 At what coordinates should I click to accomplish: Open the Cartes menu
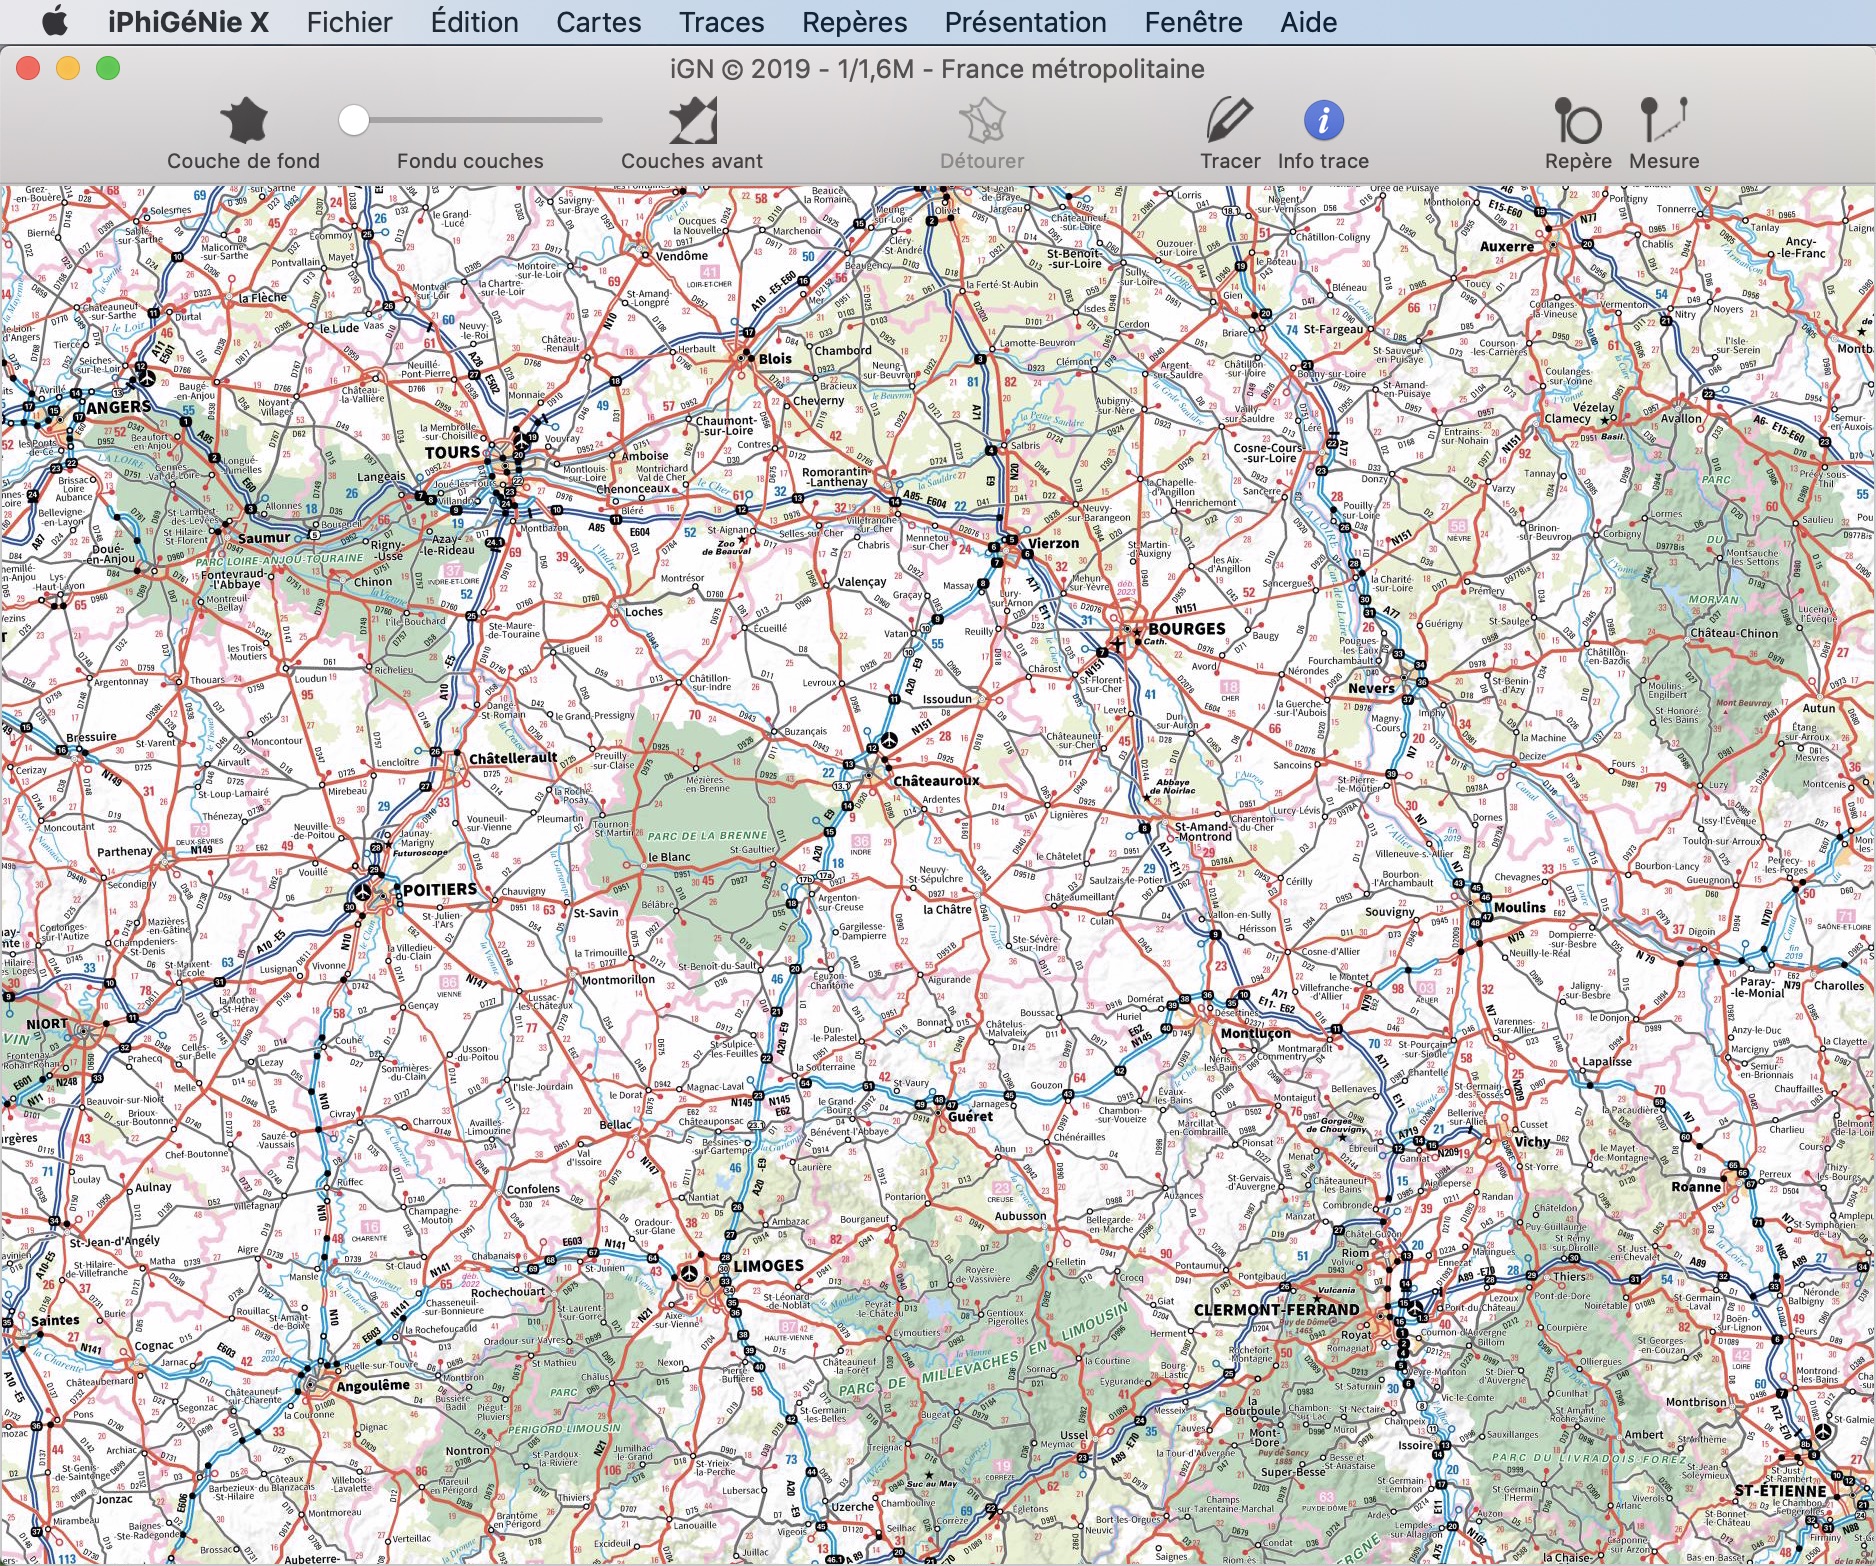pos(598,22)
